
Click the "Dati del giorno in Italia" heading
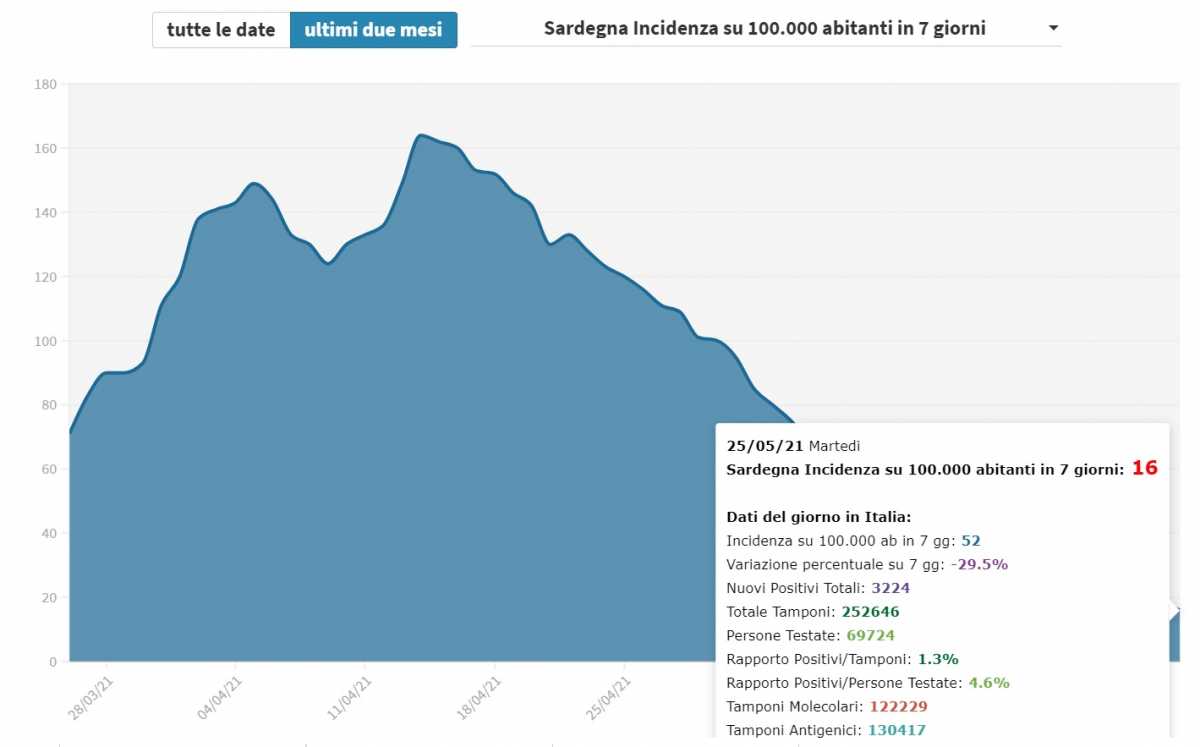pos(819,517)
